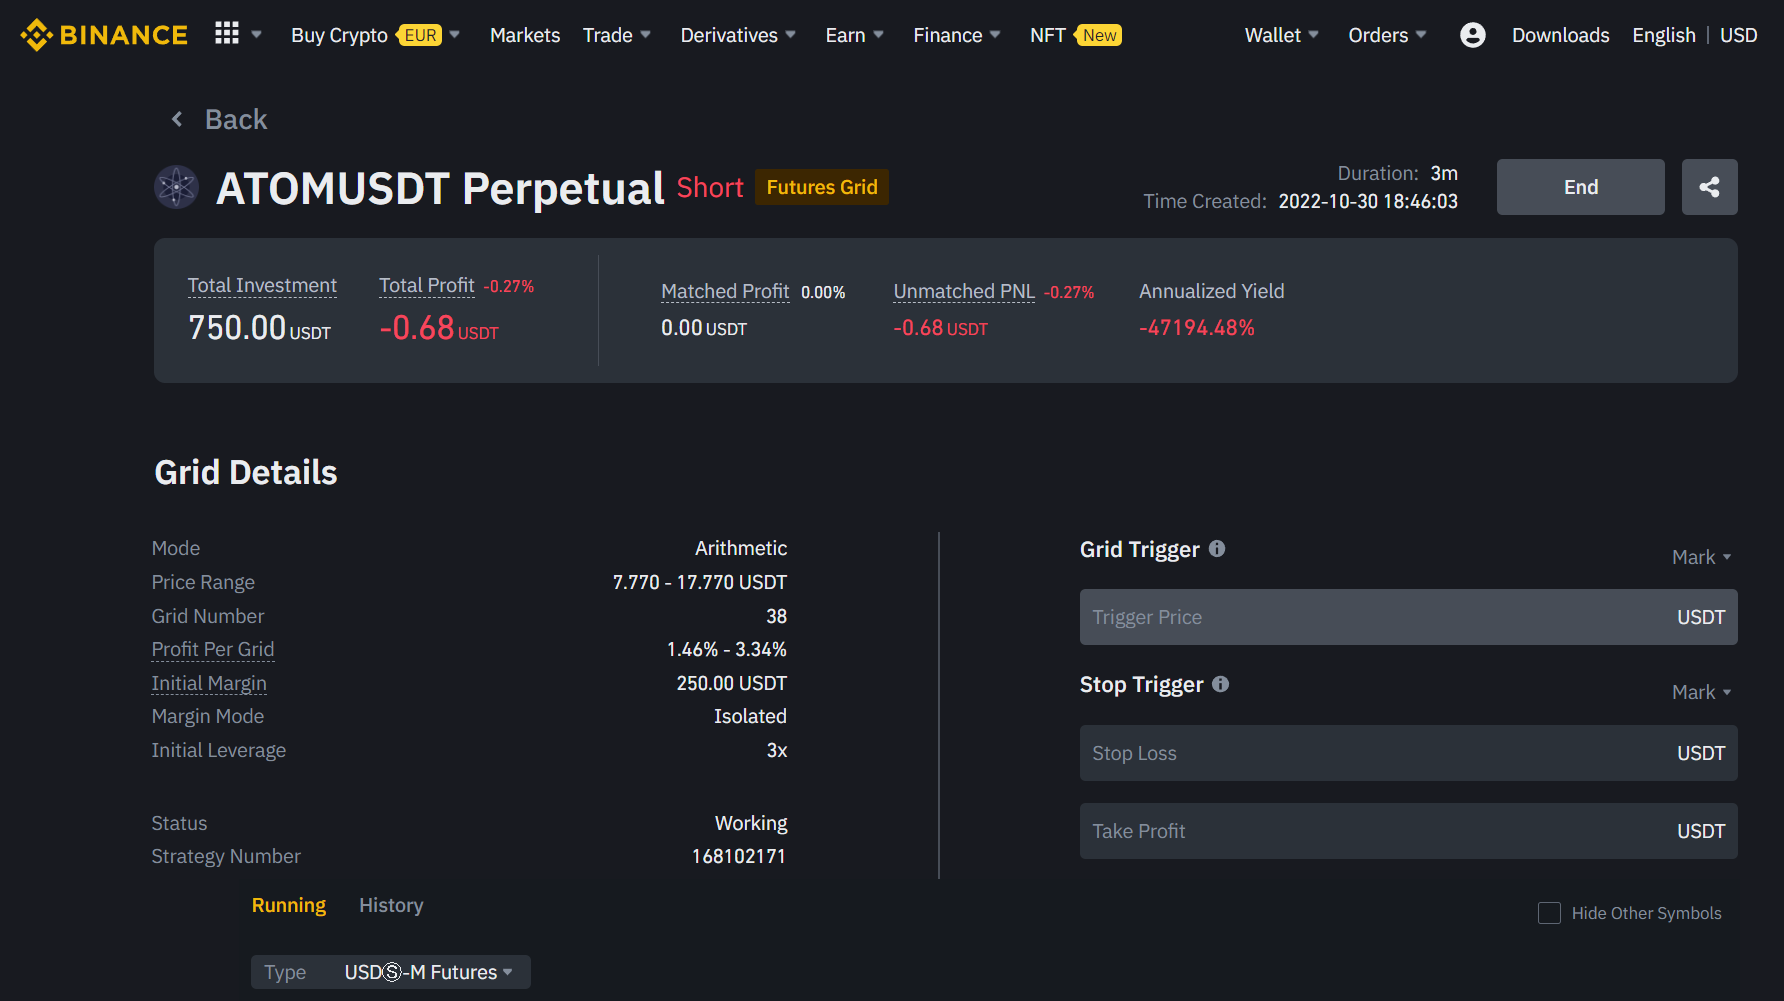Click the ATOM coin icon
Screen dimensions: 1784x1001
pyautogui.click(x=177, y=187)
